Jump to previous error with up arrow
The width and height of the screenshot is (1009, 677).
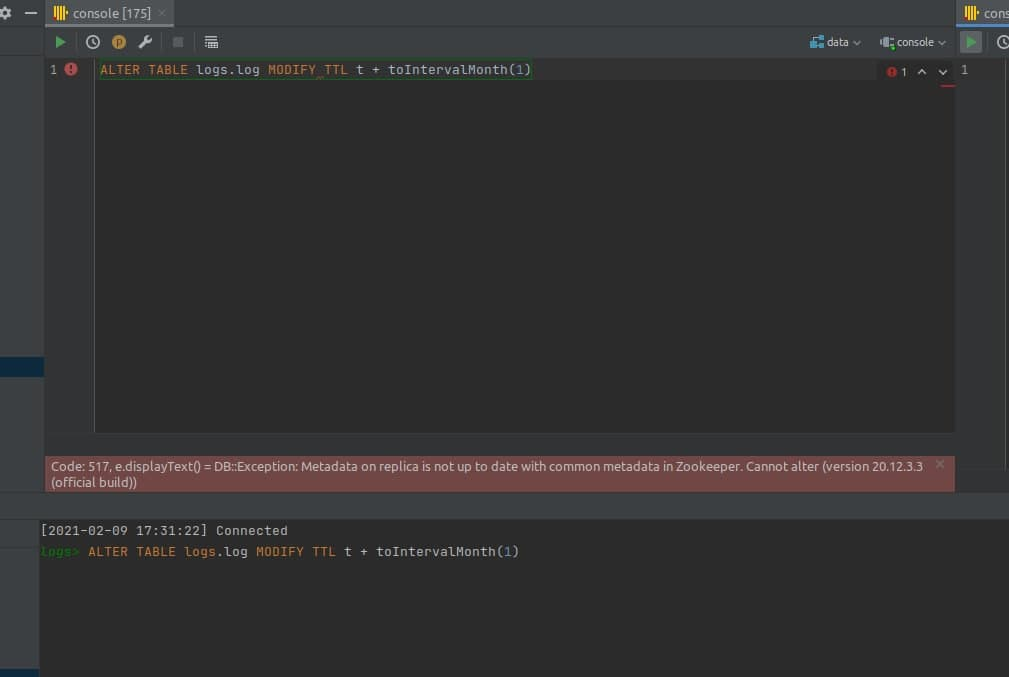coord(921,72)
